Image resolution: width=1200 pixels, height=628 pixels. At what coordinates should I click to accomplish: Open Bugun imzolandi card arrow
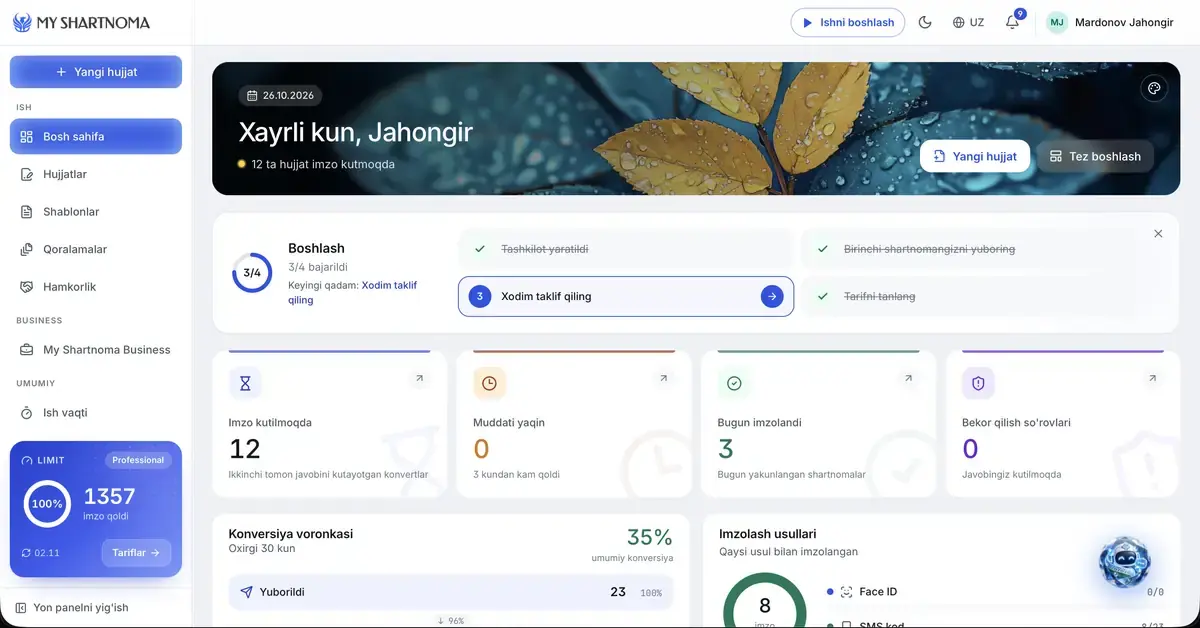click(908, 378)
